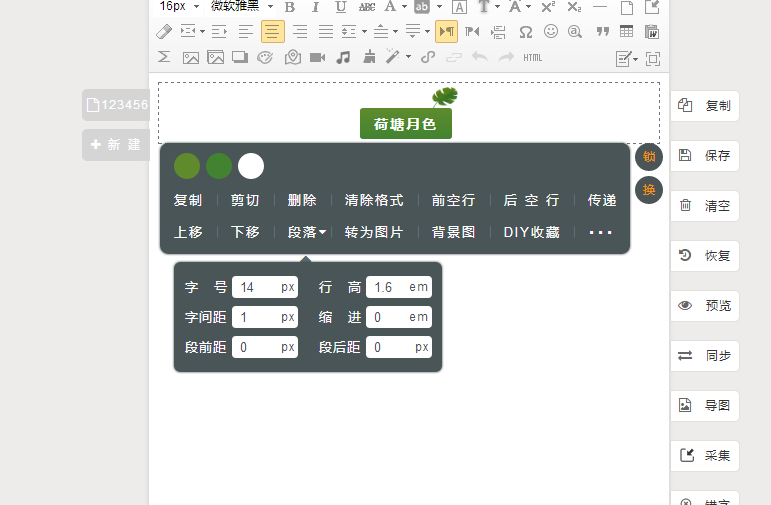Insert a single image
The height and width of the screenshot is (505, 771).
[191, 58]
